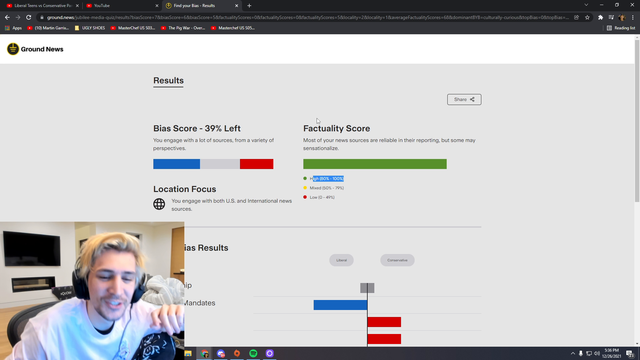Open the Martin Garrix bookmark
This screenshot has width=640, height=360.
coord(48,28)
